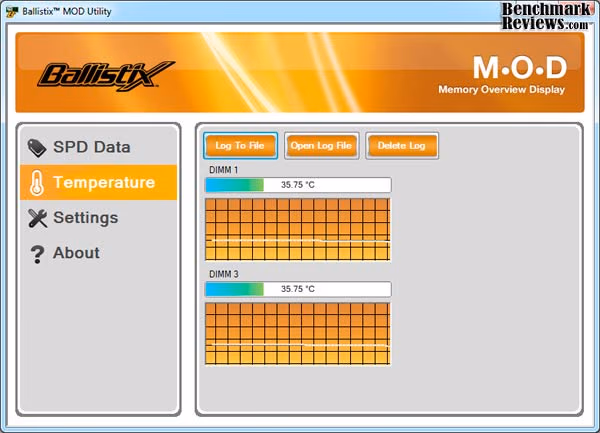Select the Temperature tab

click(x=99, y=182)
